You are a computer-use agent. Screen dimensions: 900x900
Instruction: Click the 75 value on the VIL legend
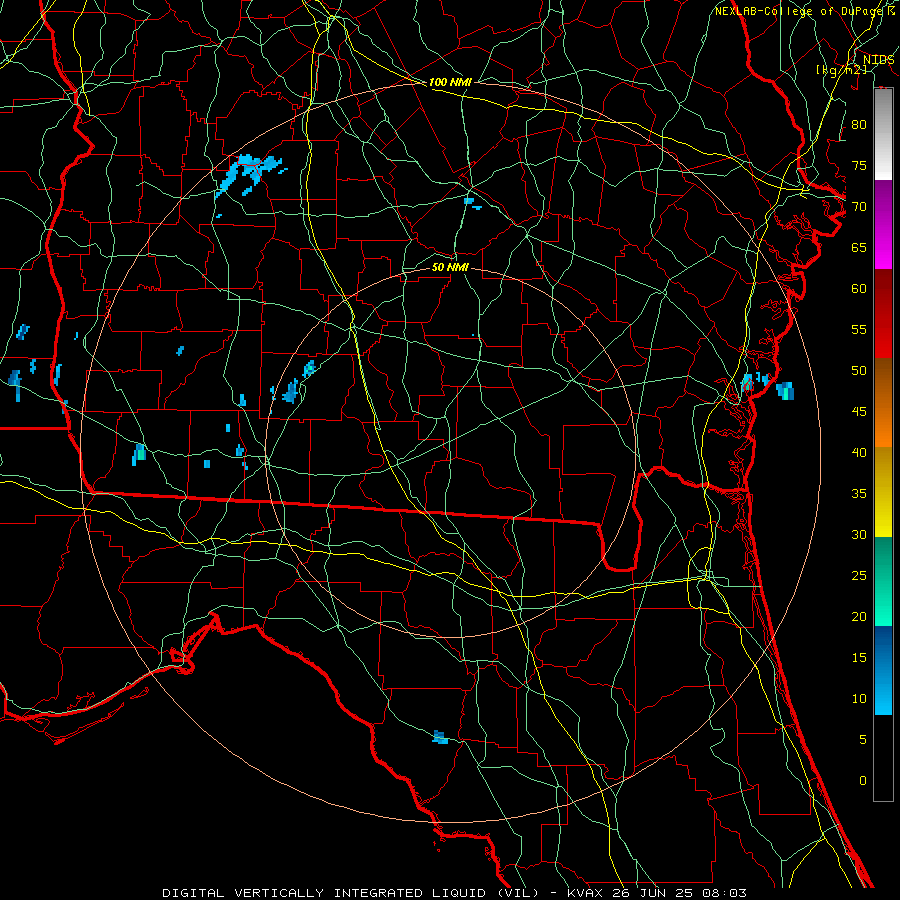859,165
